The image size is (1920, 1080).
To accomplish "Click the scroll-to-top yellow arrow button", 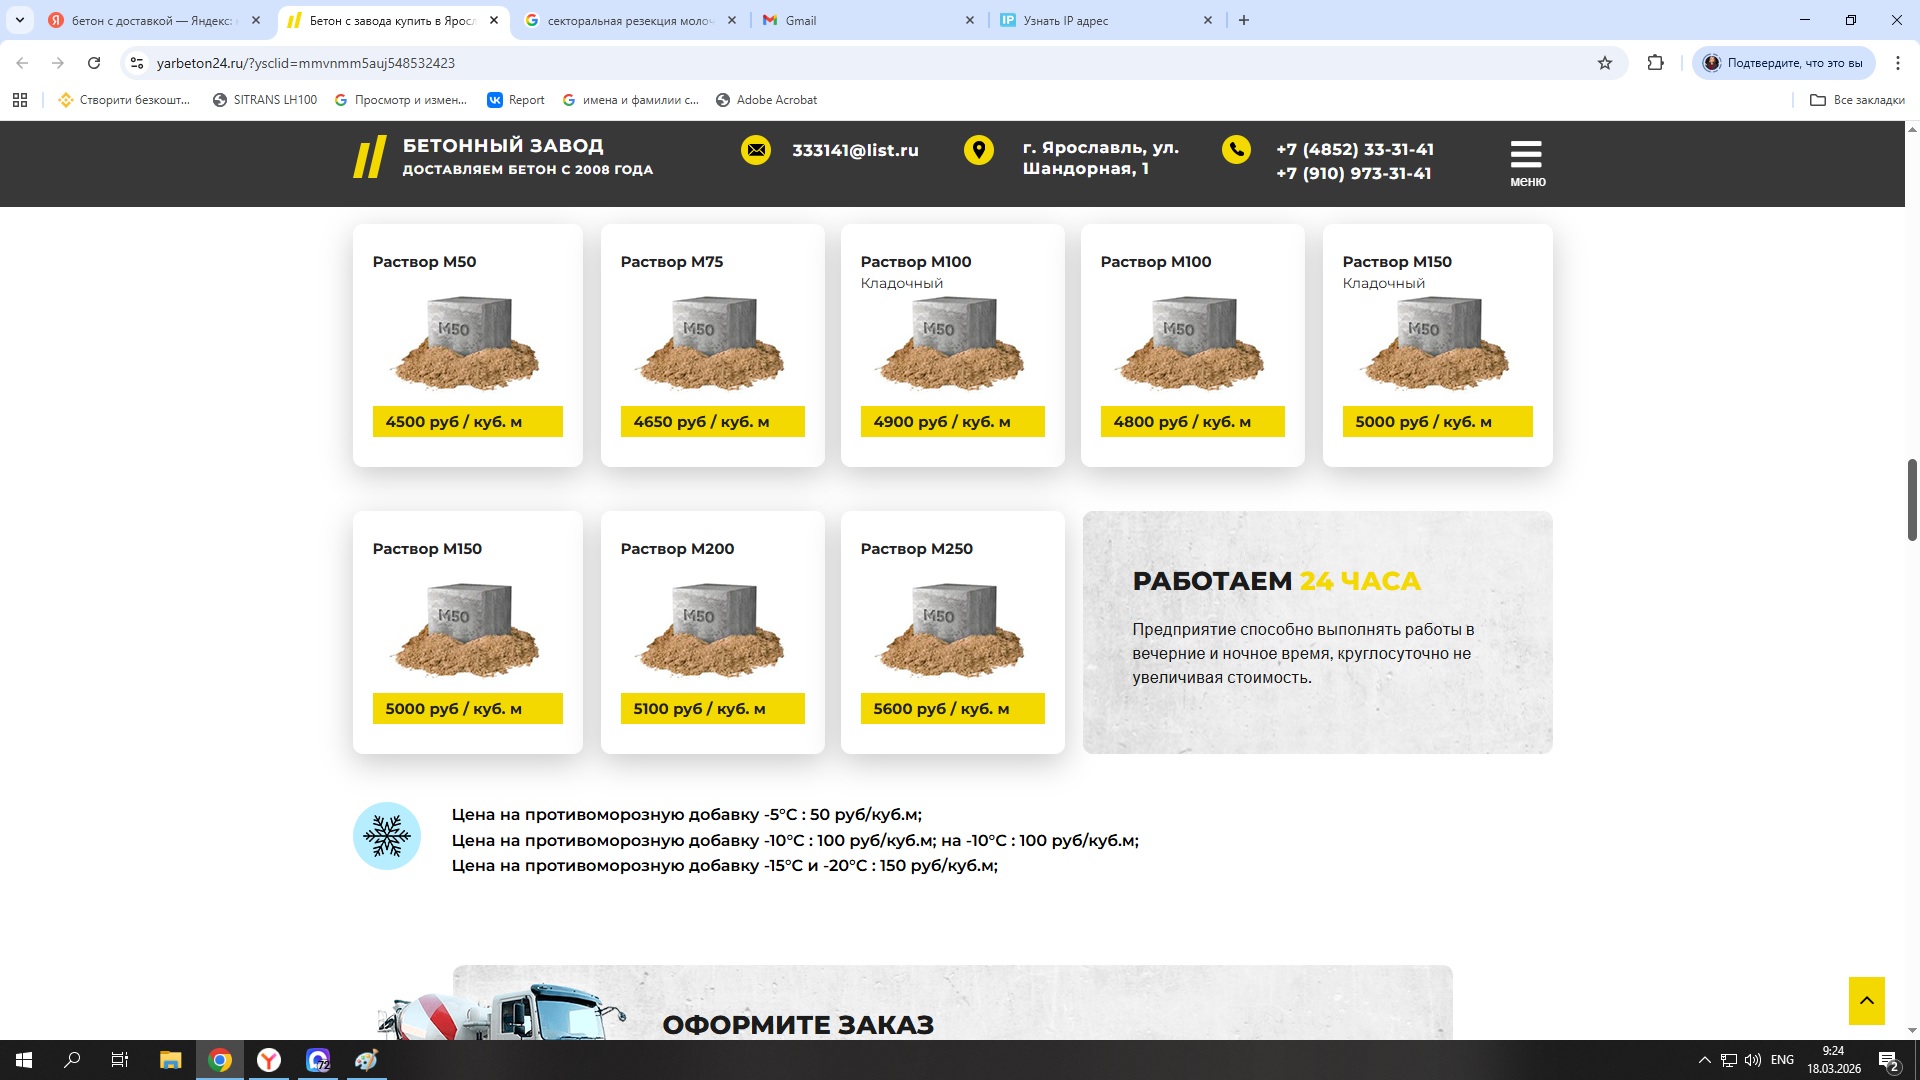I will coord(1866,1000).
